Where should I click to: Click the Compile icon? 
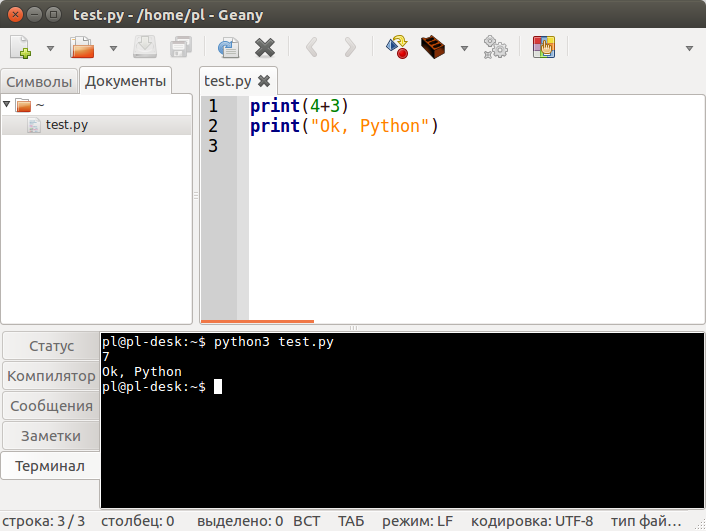point(397,47)
